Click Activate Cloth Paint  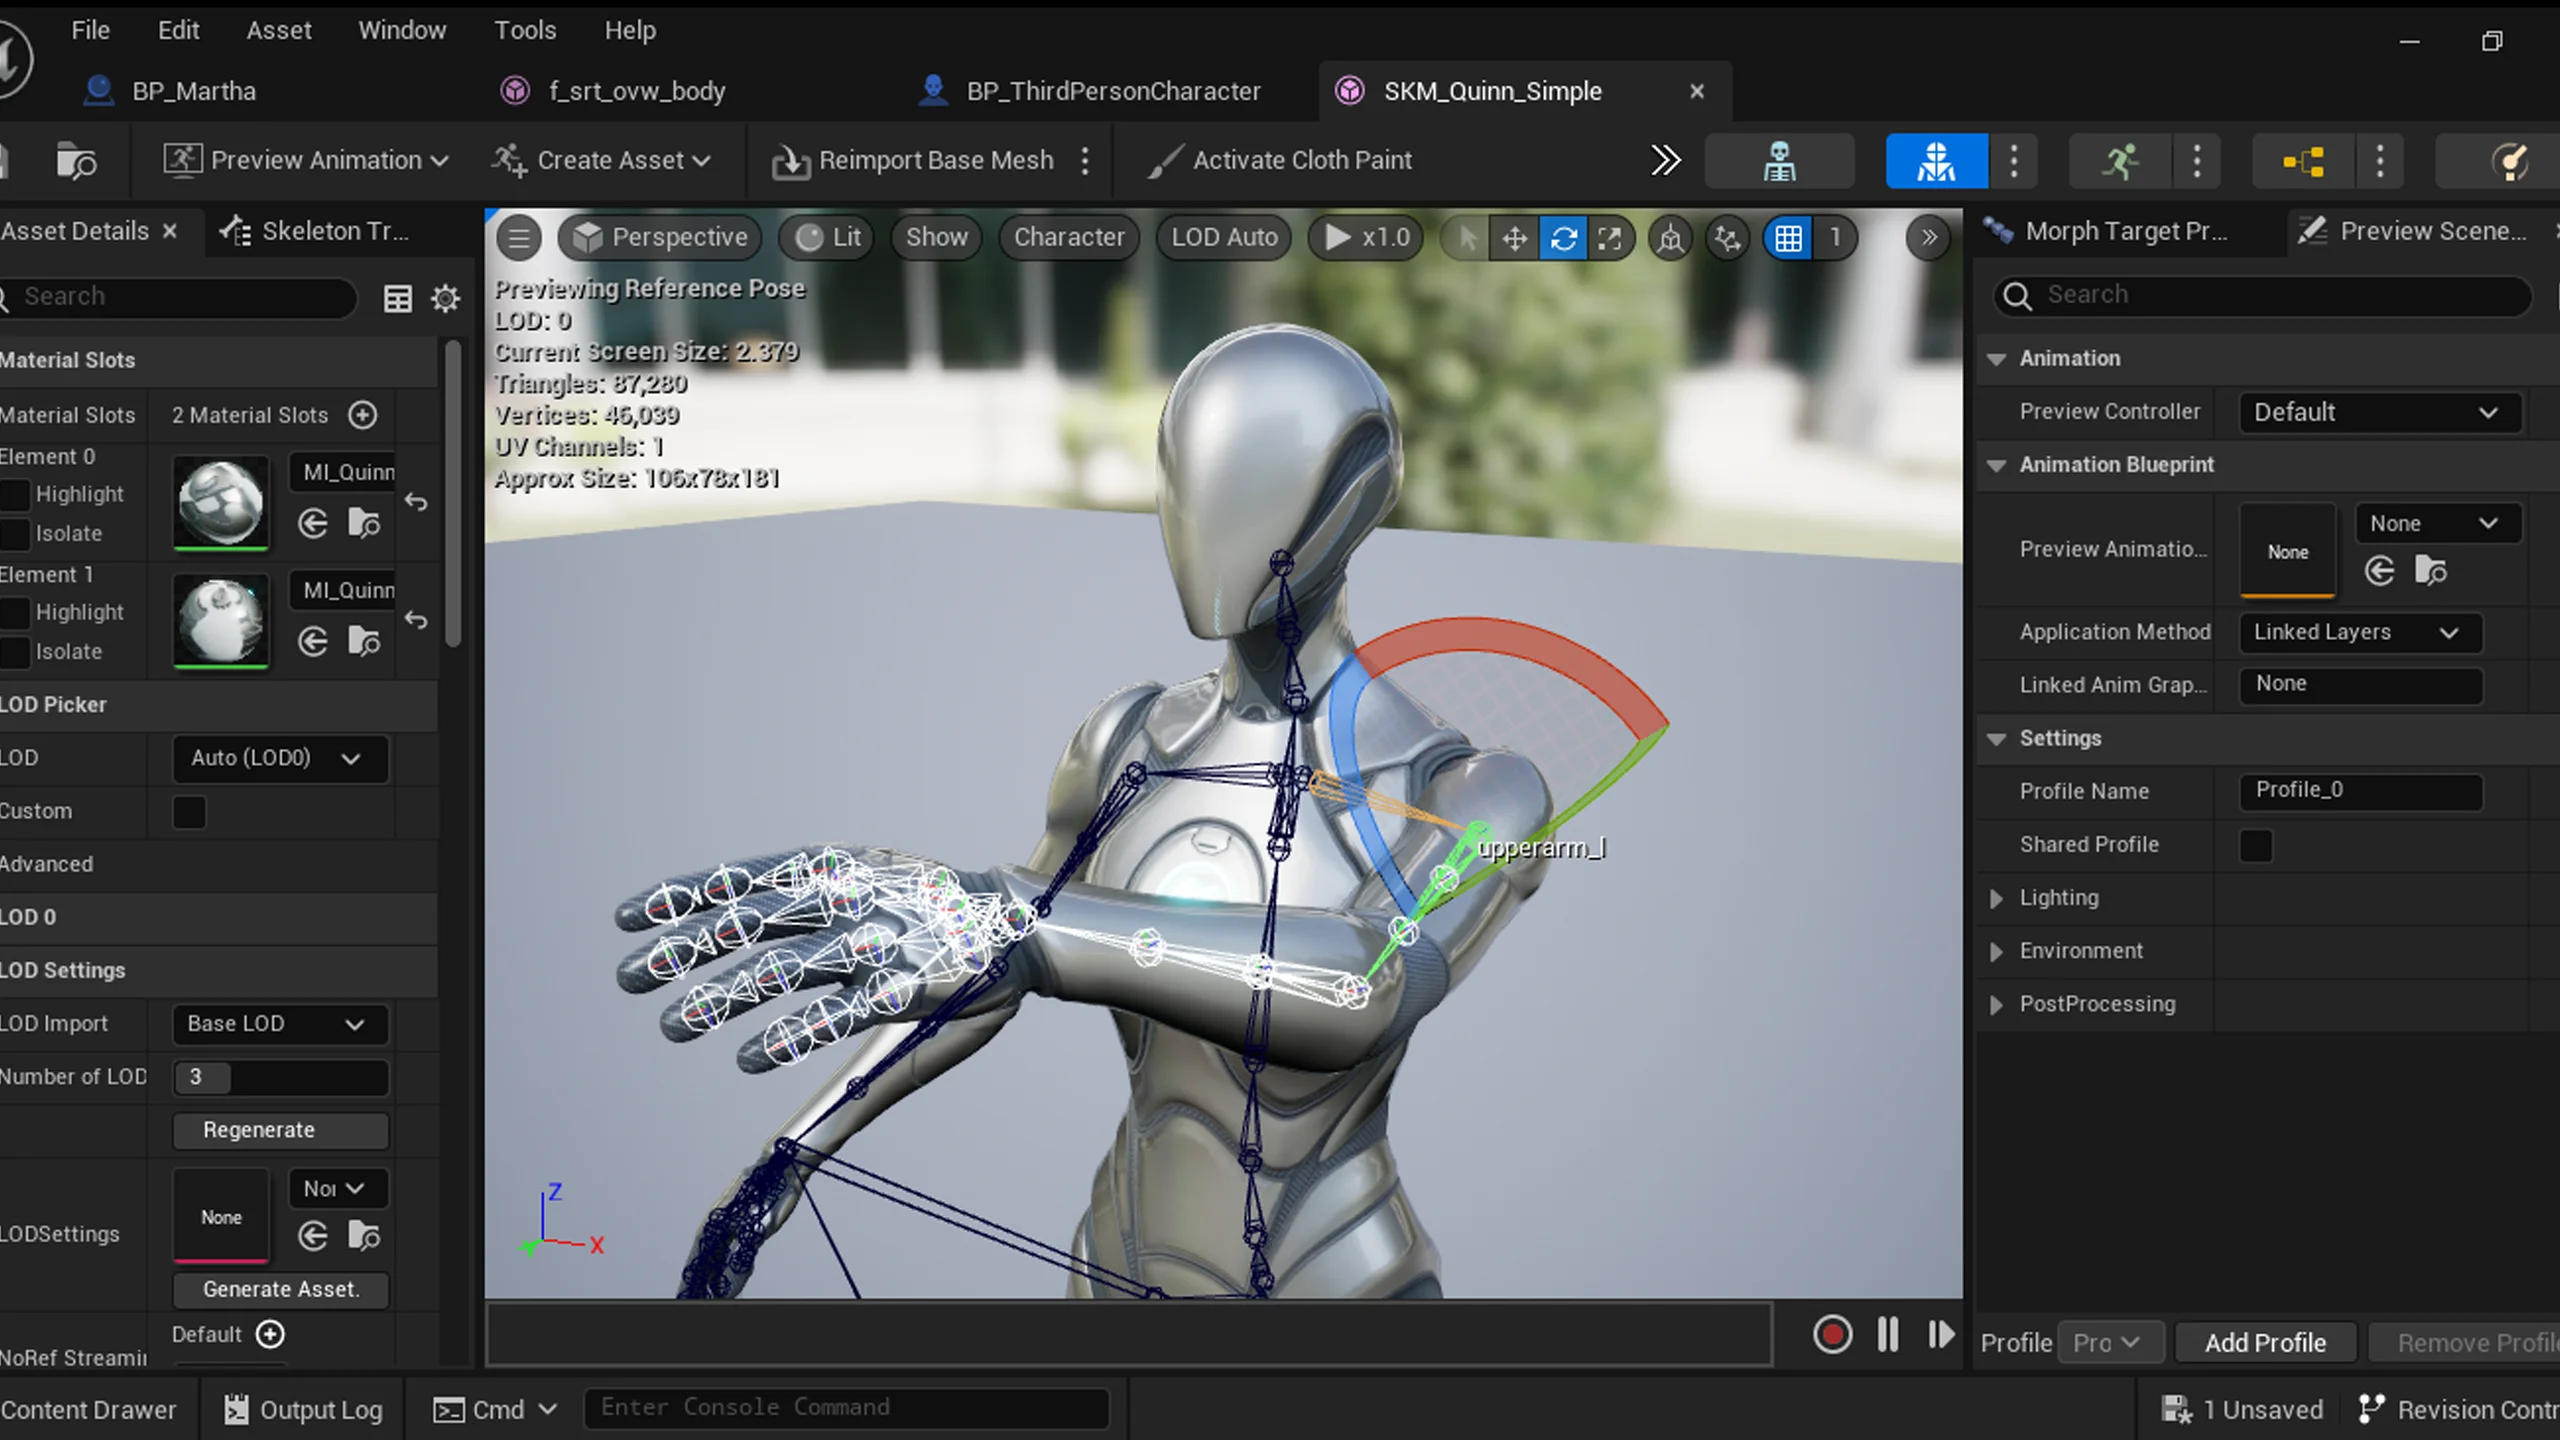pos(1280,160)
